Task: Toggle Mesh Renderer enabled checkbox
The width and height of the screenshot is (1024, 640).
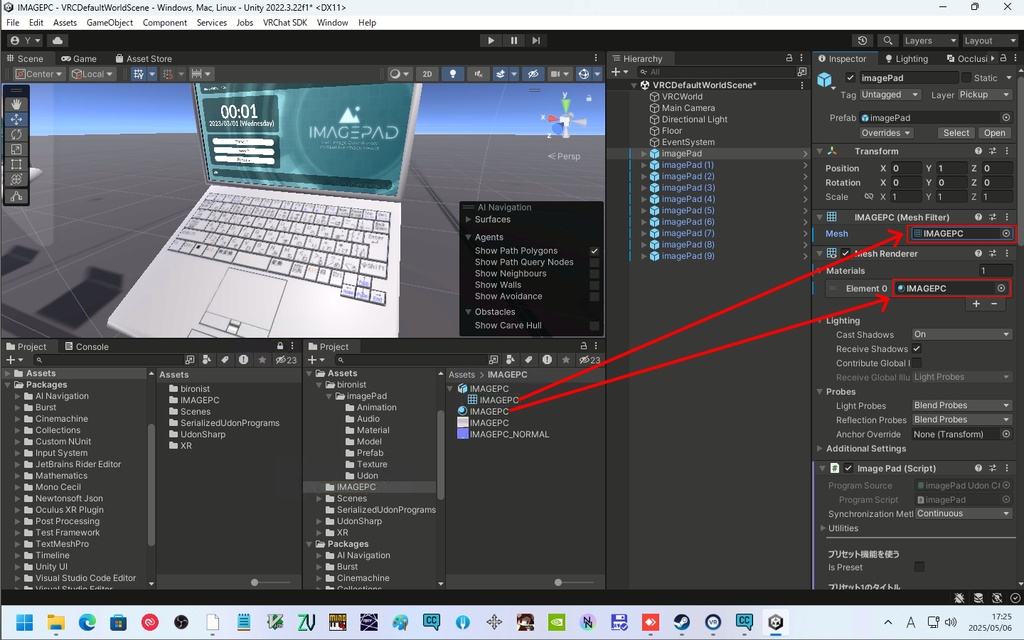Action: coord(846,253)
